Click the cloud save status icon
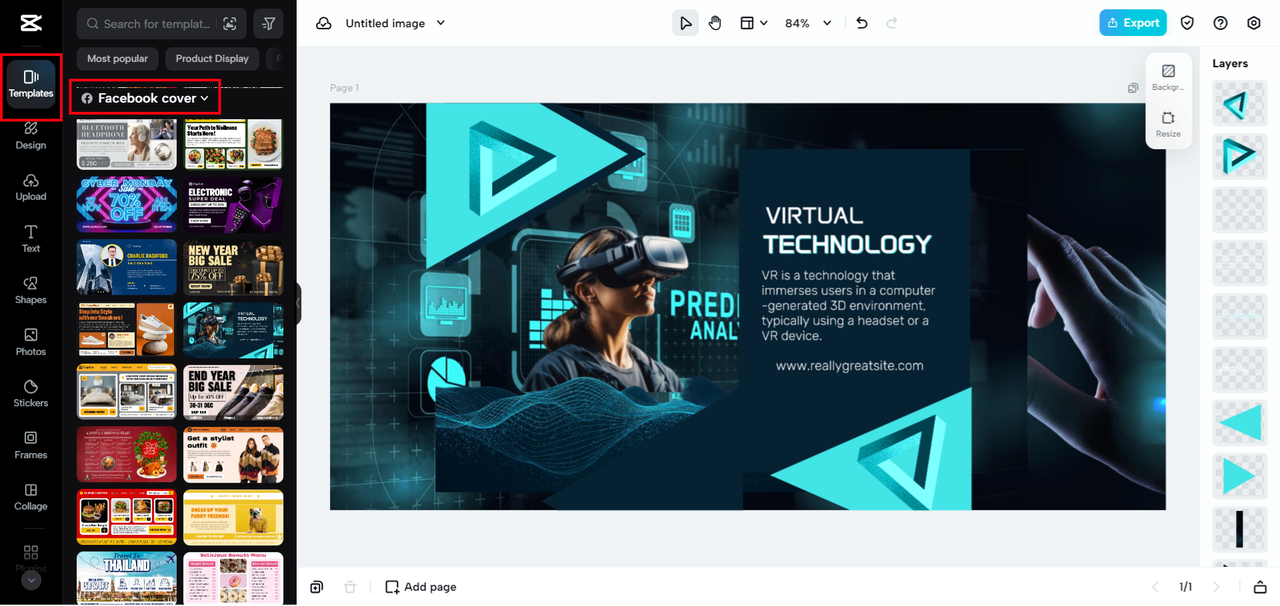The image size is (1280, 606). point(324,23)
